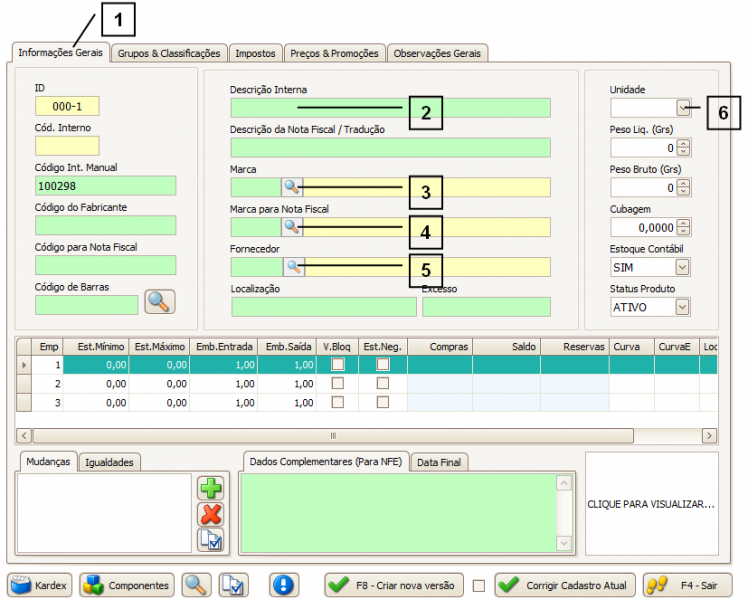Click the red X delete icon
The width and height of the screenshot is (748, 600).
click(211, 515)
